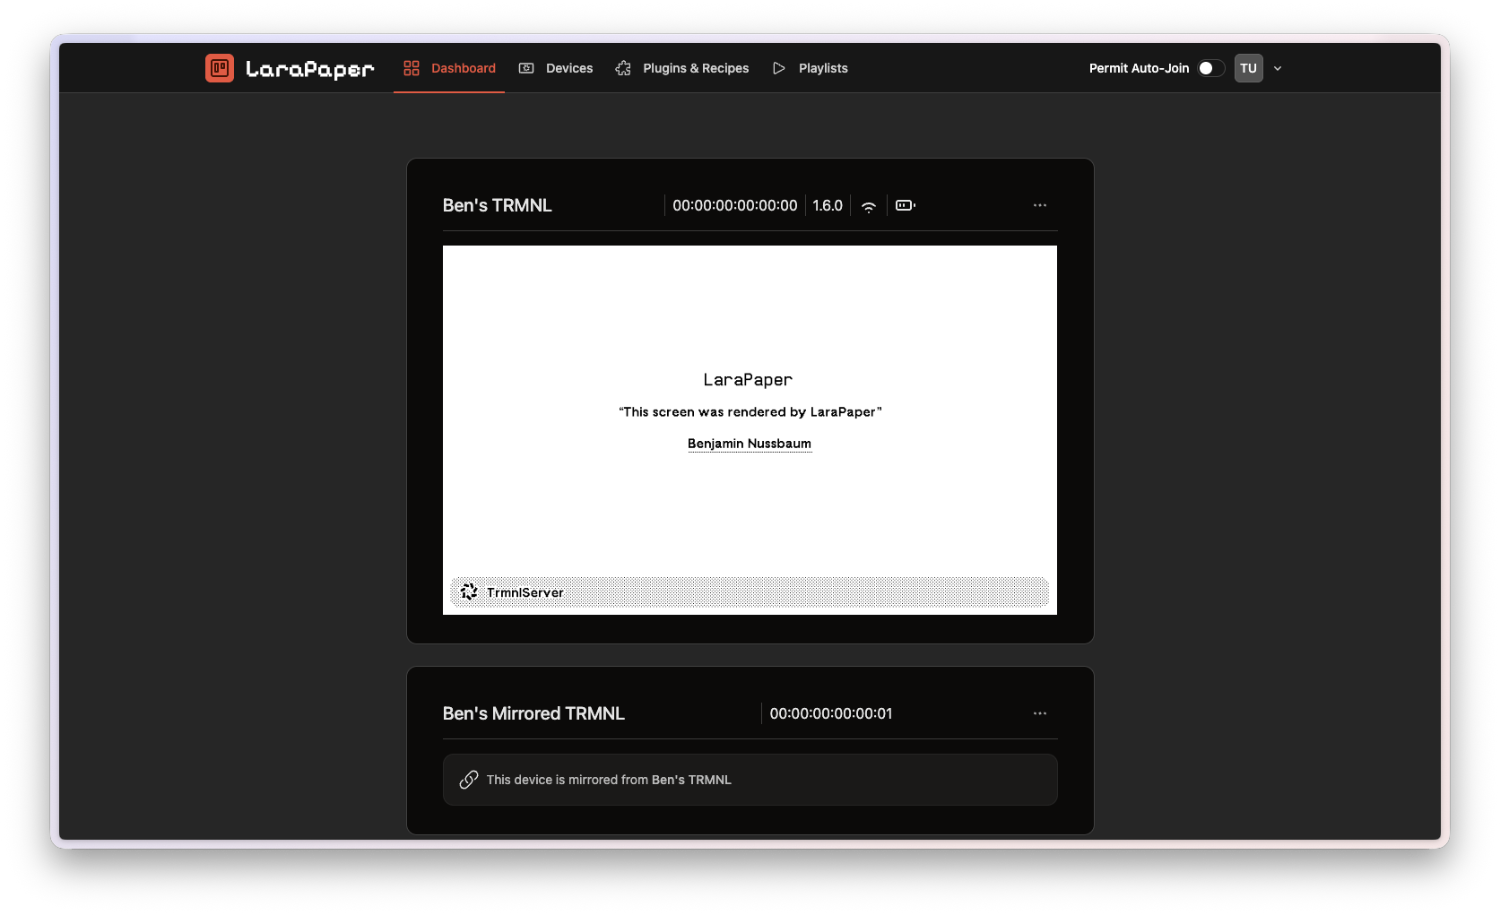
Task: Click the puzzle piece icon for Plugins & Recipes
Action: coord(623,67)
